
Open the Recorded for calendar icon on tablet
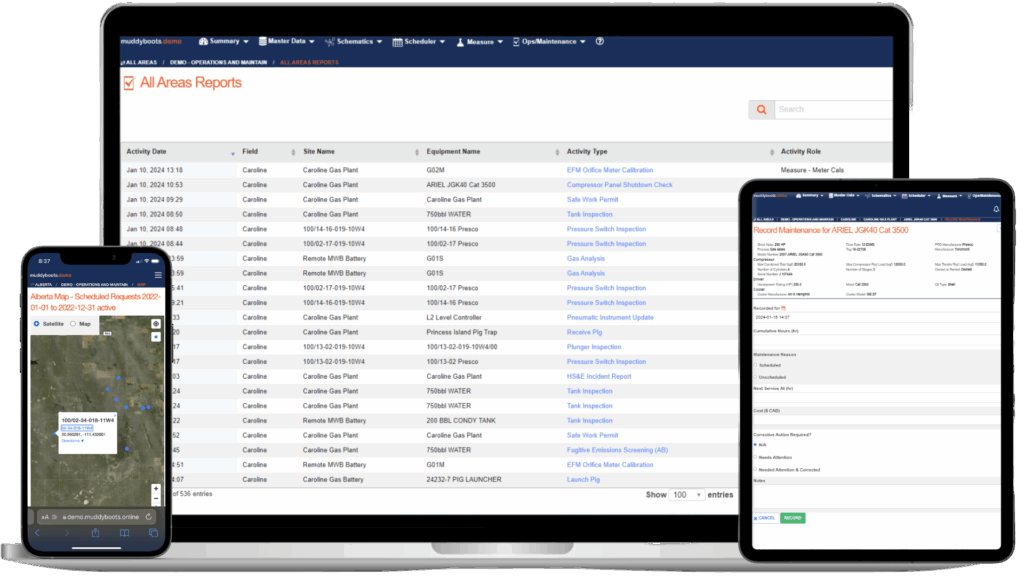783,308
